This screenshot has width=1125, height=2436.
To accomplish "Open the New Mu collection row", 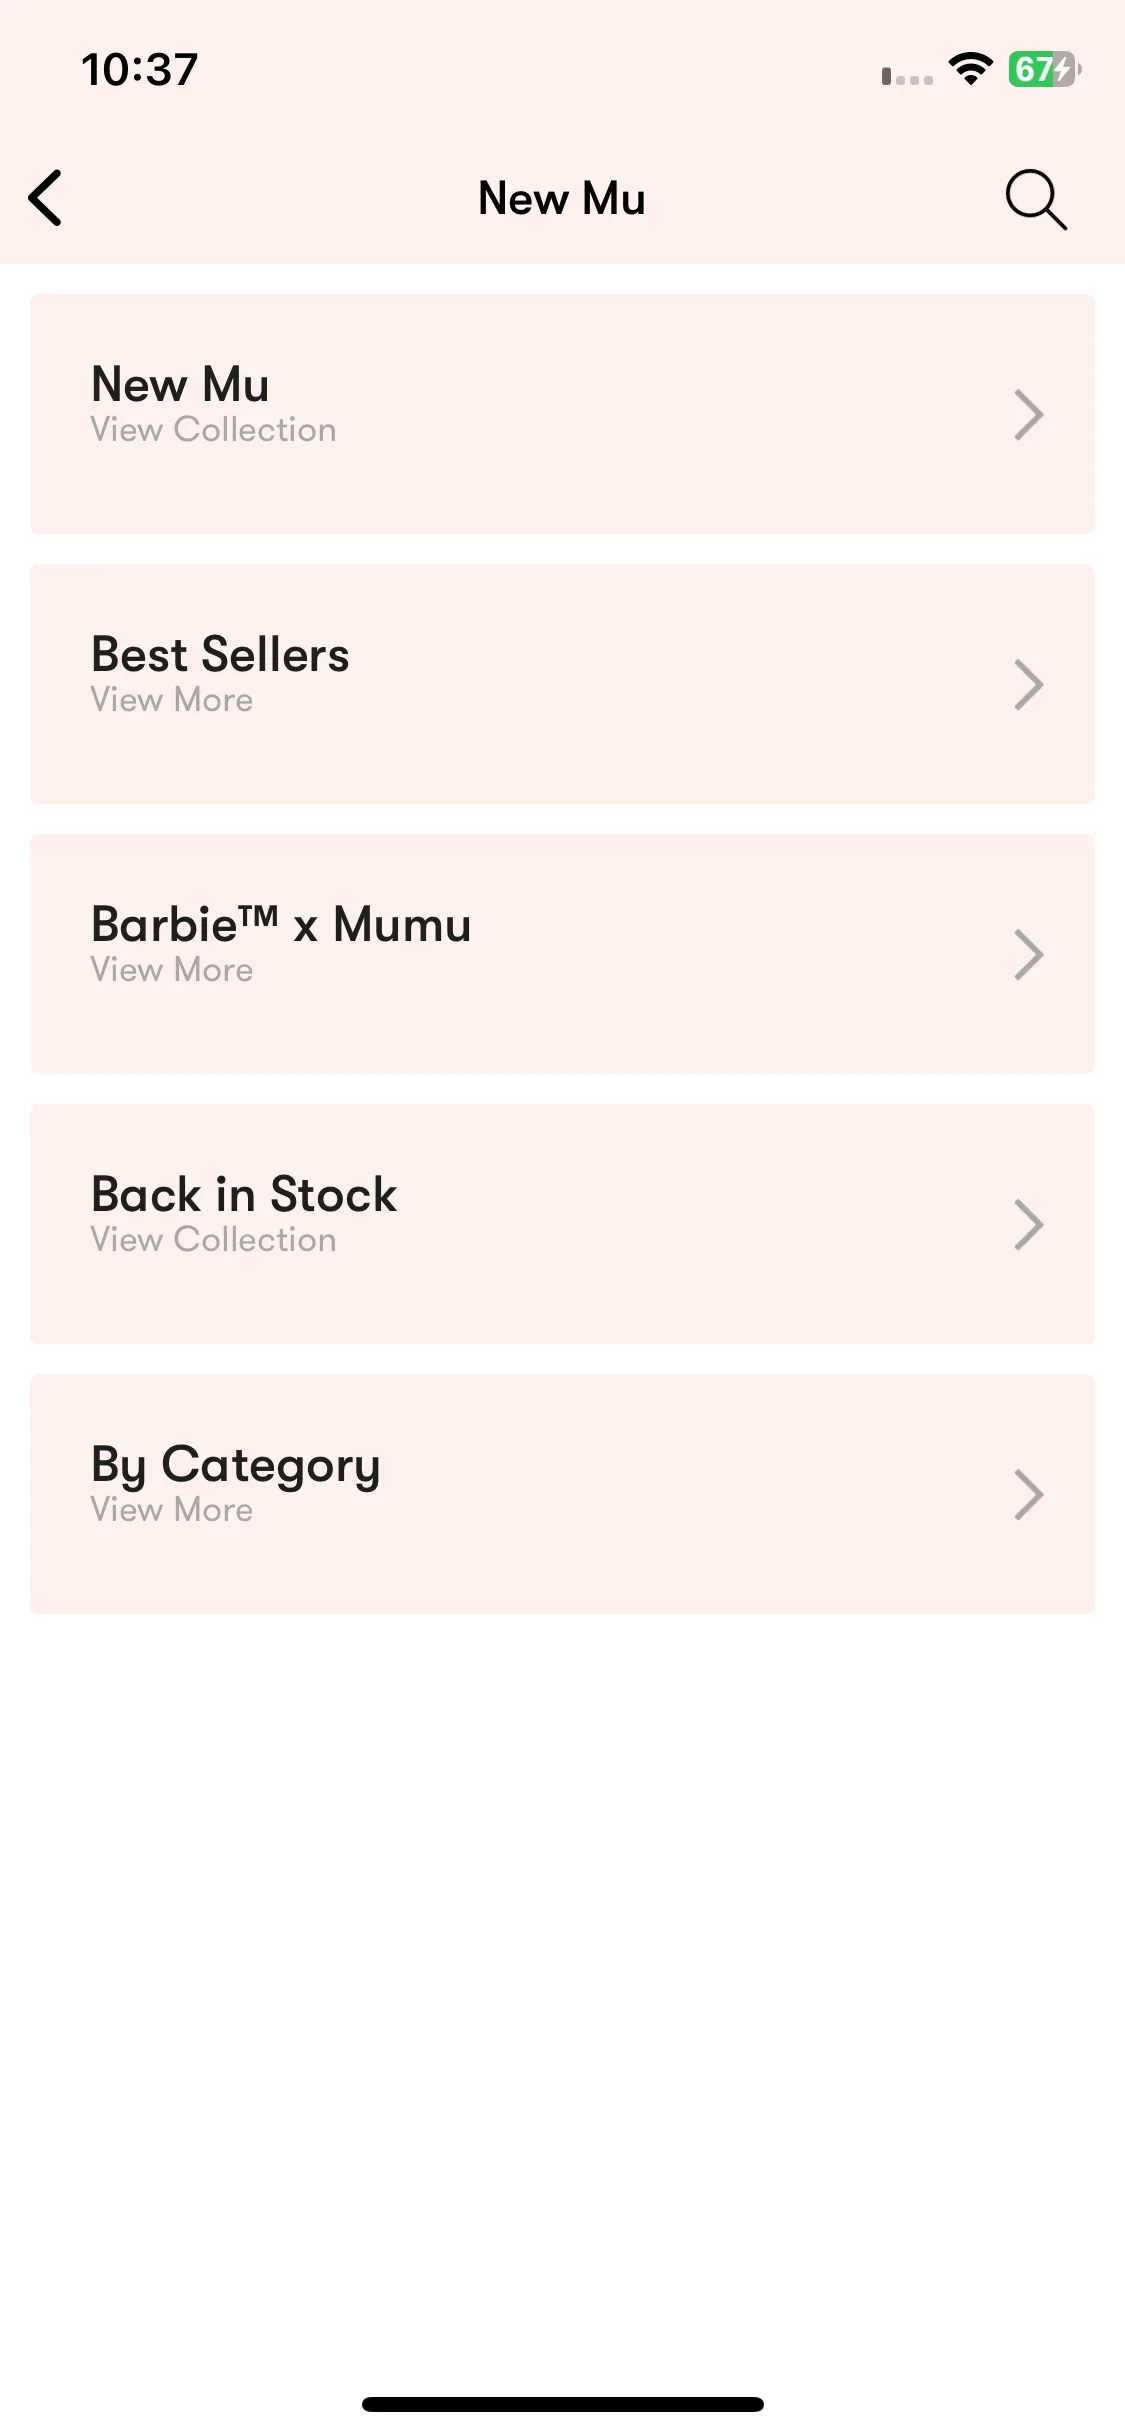I will (562, 414).
